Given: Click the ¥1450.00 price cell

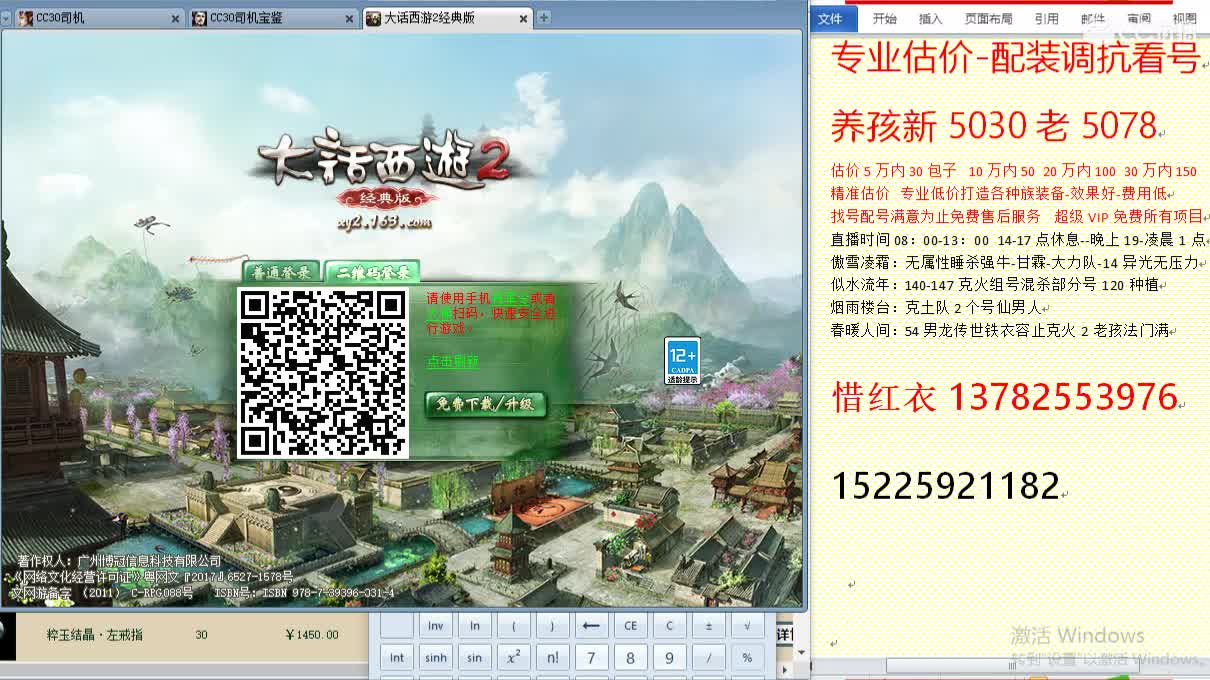Looking at the screenshot, I should coord(312,635).
